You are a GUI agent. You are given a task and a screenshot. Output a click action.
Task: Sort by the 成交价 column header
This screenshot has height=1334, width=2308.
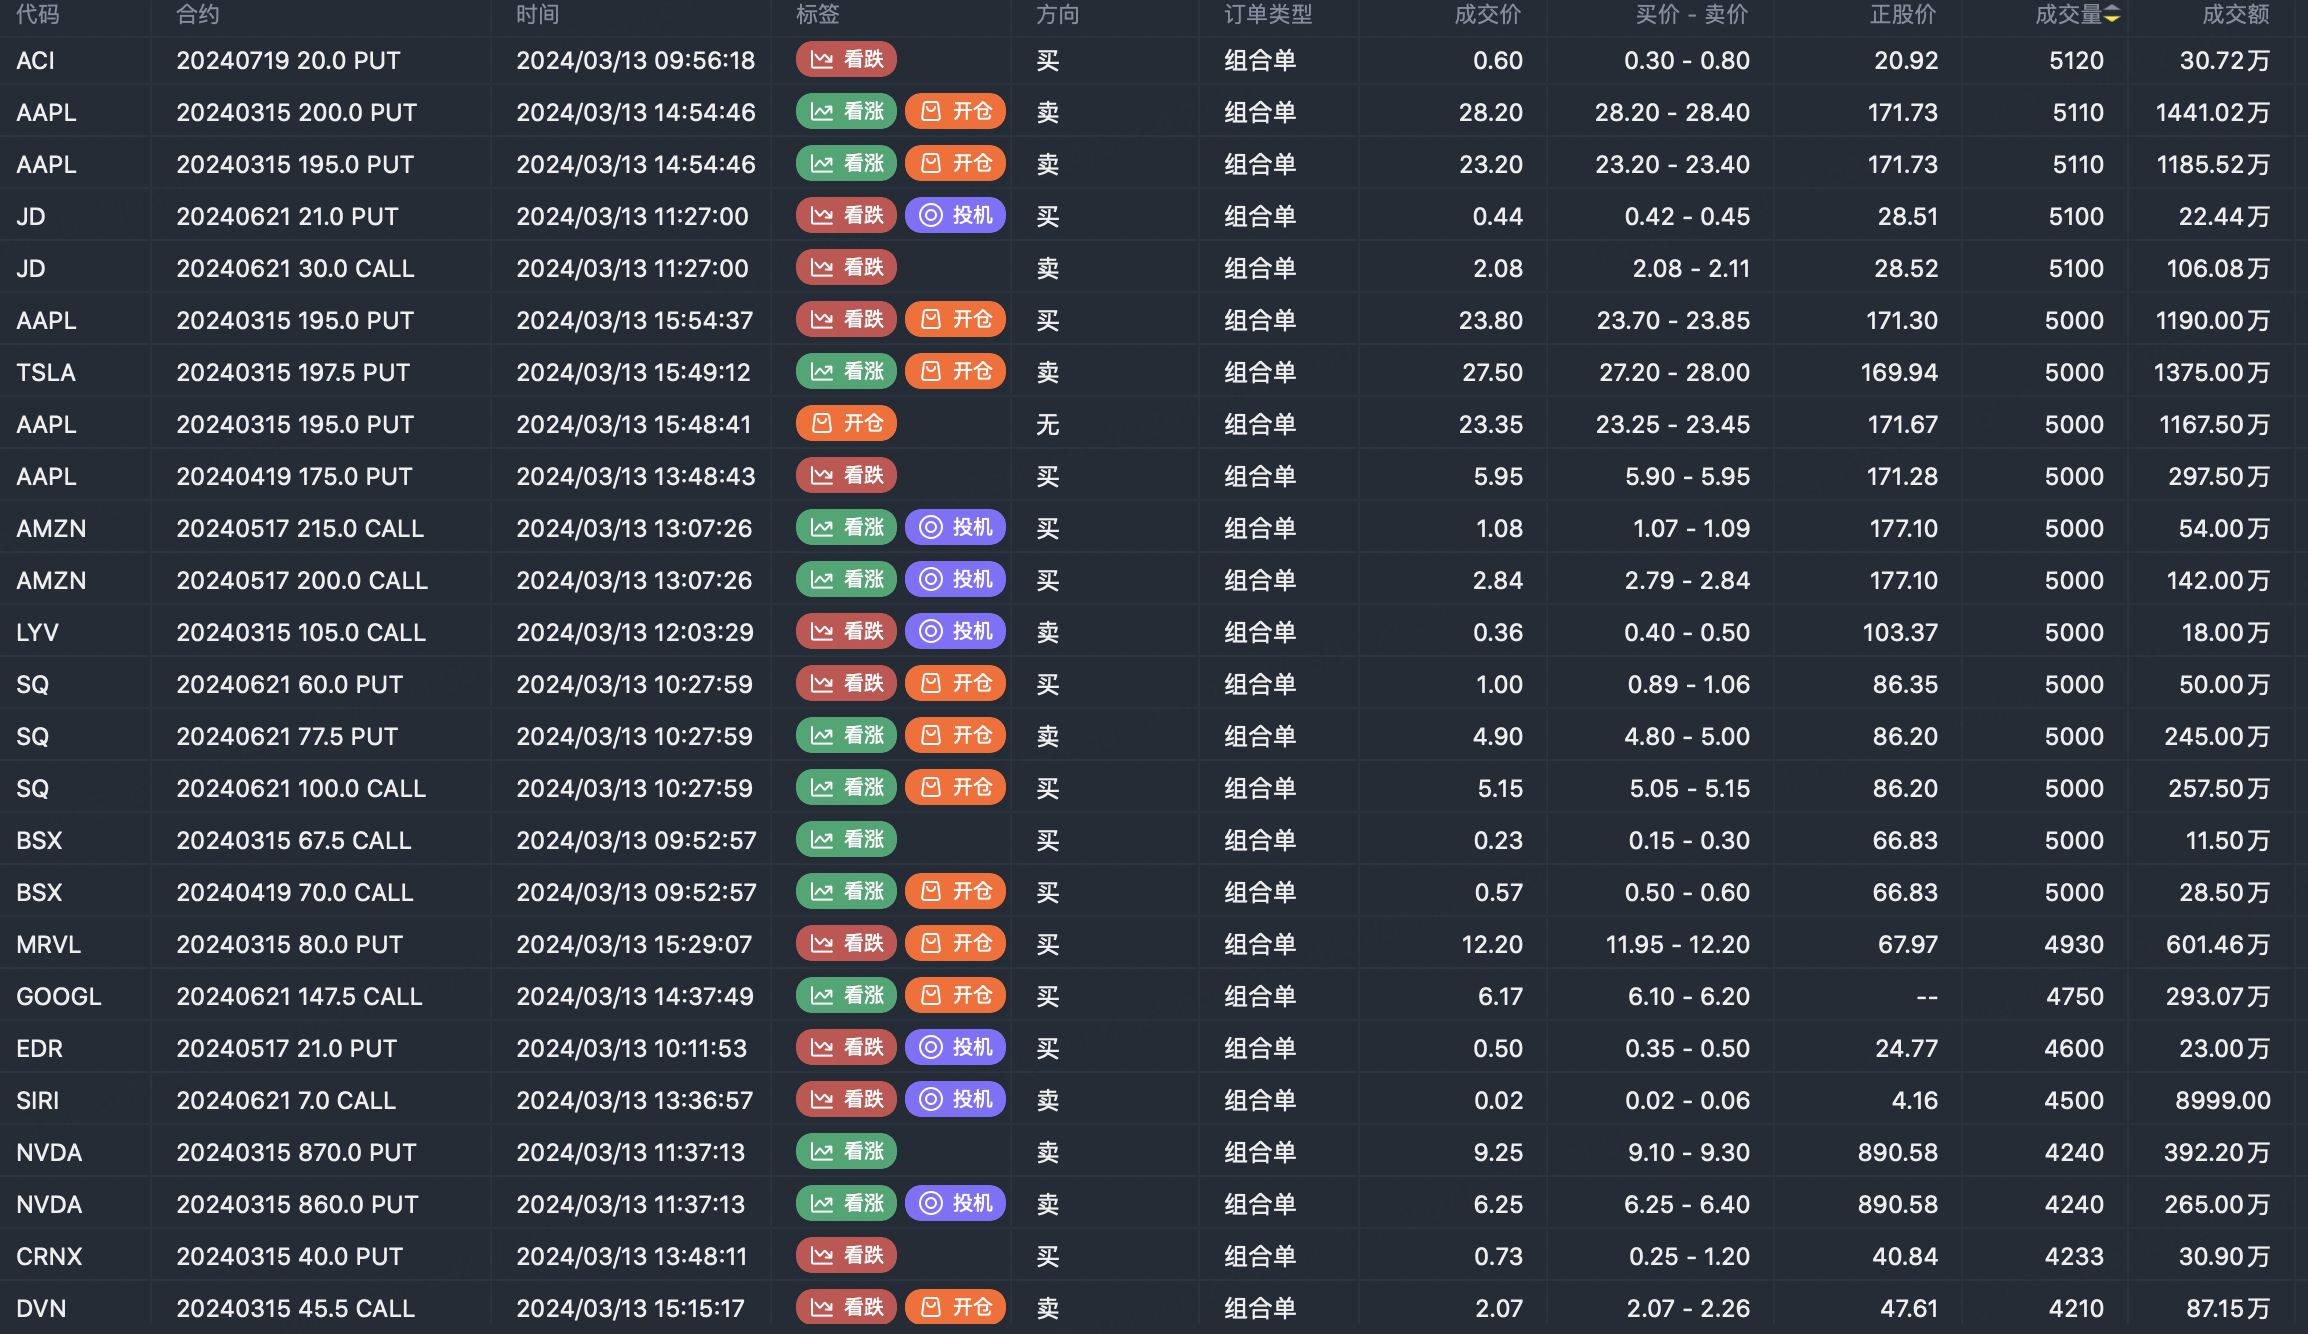coord(1487,14)
